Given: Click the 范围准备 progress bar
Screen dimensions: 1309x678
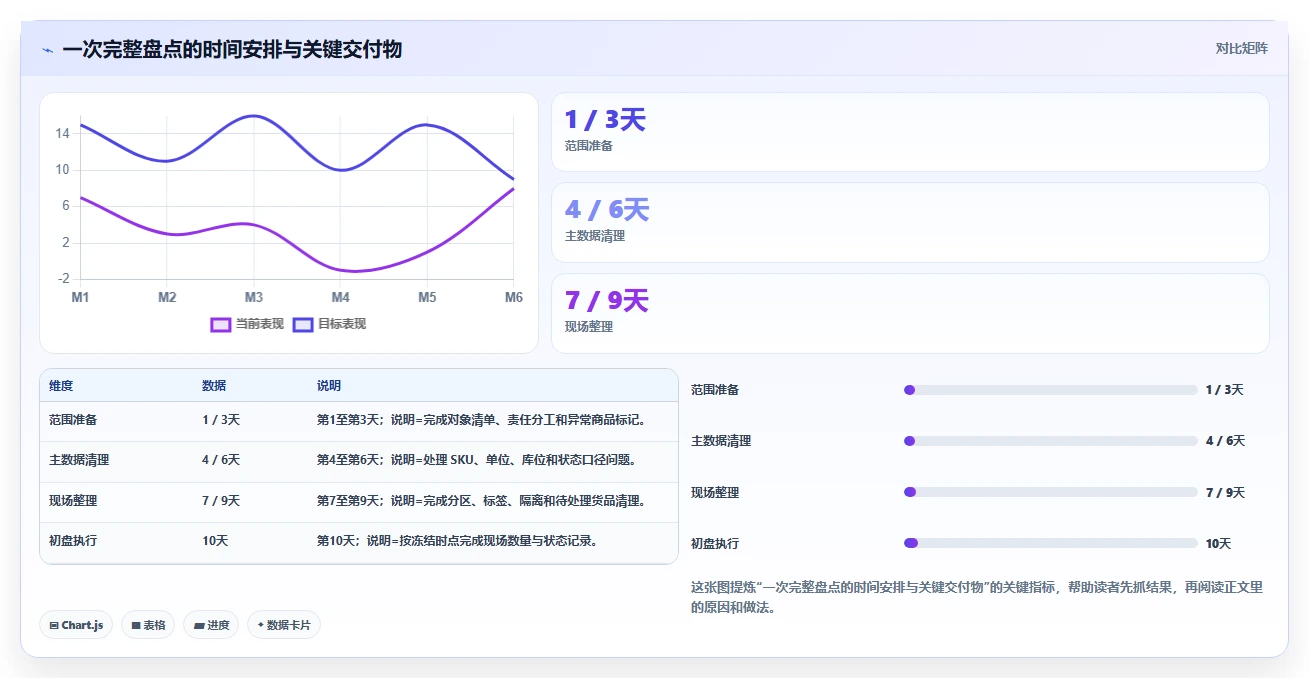Looking at the screenshot, I should [1050, 390].
